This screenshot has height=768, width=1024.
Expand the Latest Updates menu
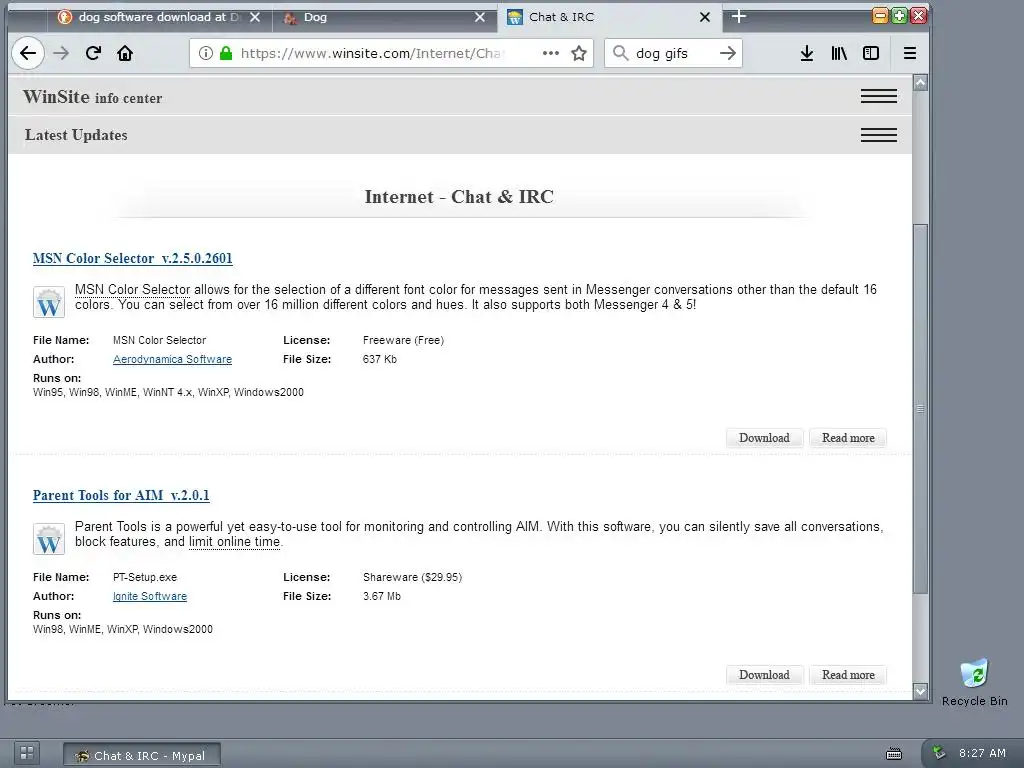[x=878, y=135]
